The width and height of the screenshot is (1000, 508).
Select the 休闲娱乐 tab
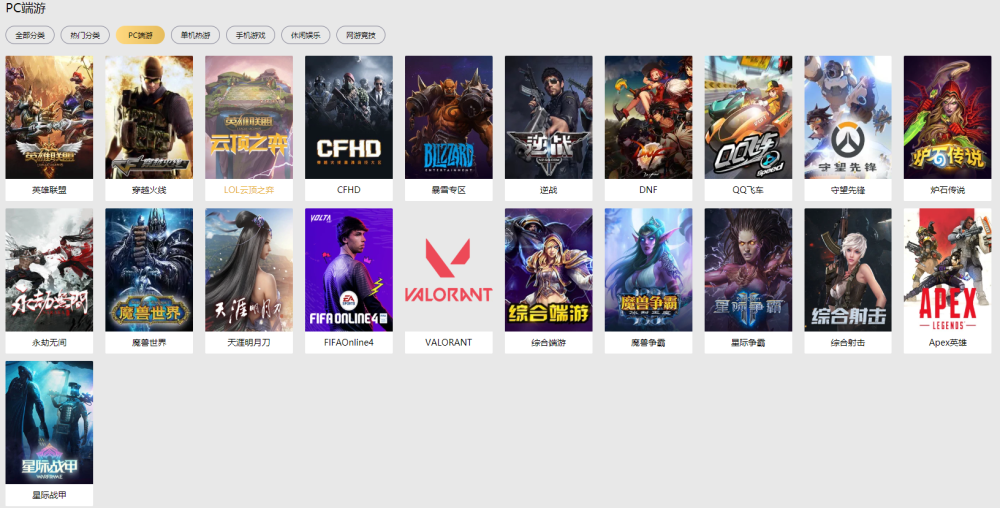[305, 35]
